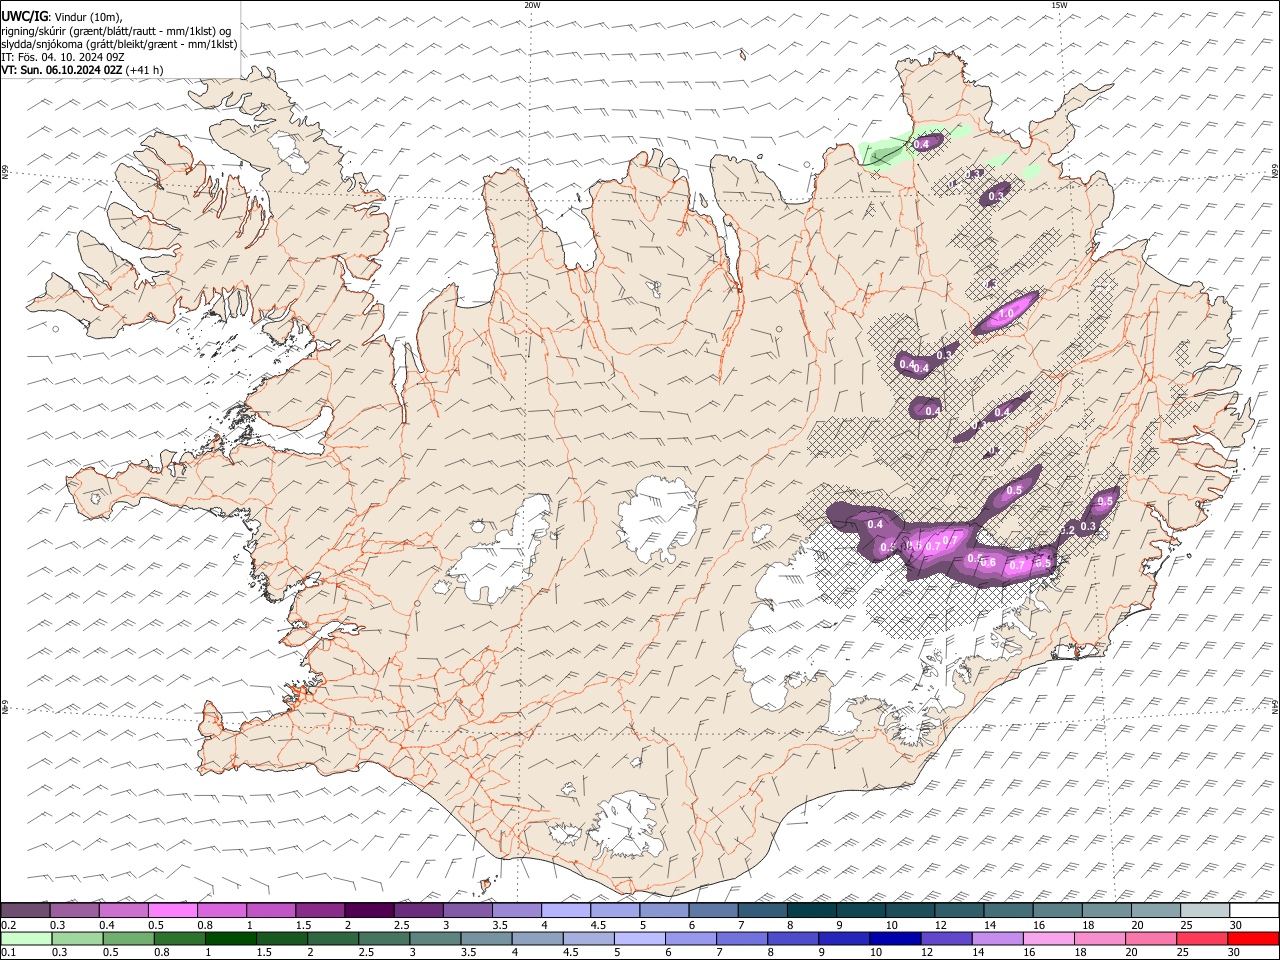Screen dimensions: 1280x960
Task: Pick the bottom-row violet swatch starting at 12
Action: tap(946, 938)
